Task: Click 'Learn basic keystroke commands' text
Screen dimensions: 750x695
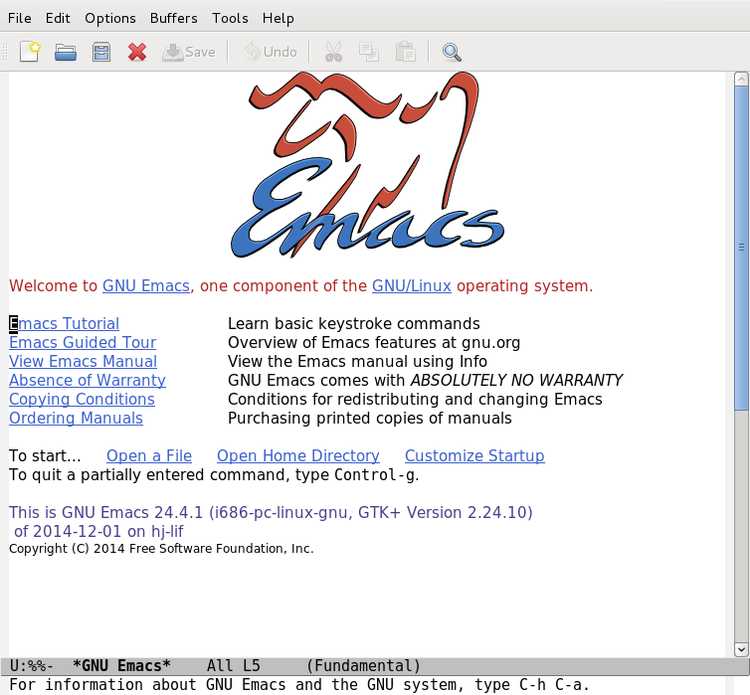Action: 354,323
